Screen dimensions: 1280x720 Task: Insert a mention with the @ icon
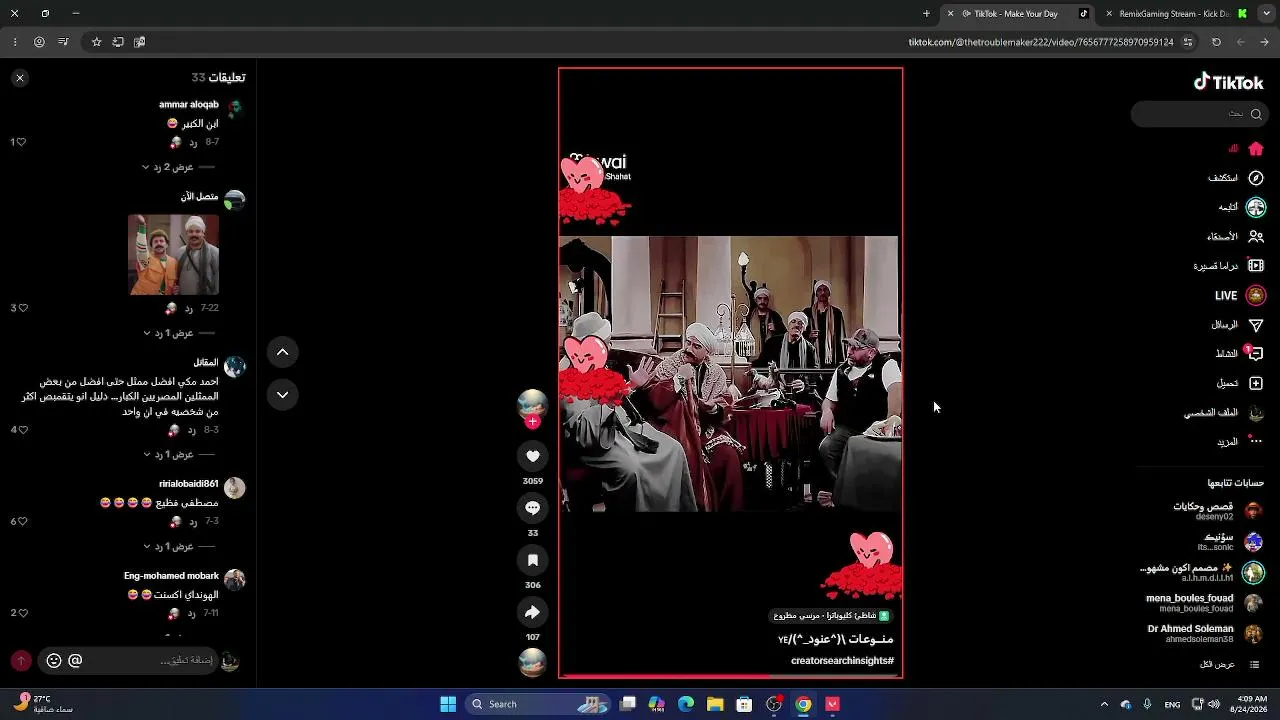pyautogui.click(x=75, y=660)
